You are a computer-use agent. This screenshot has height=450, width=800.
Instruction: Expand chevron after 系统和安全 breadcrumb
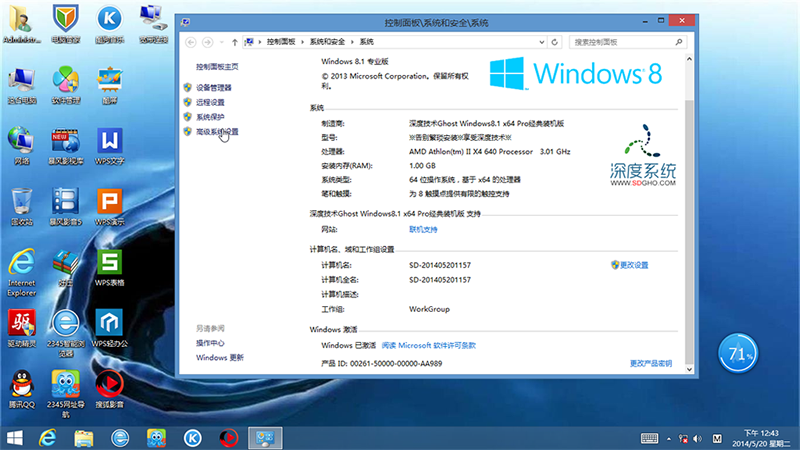[x=352, y=42]
